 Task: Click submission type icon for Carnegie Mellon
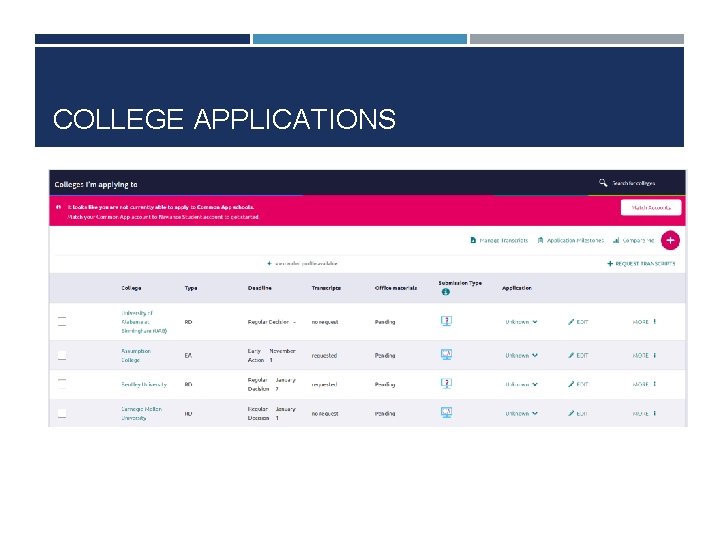446,412
